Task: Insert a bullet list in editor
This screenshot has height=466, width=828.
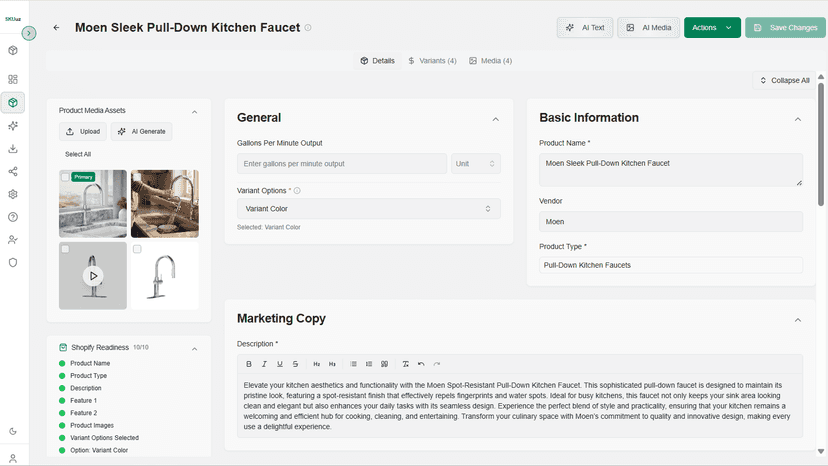Action: coord(353,364)
